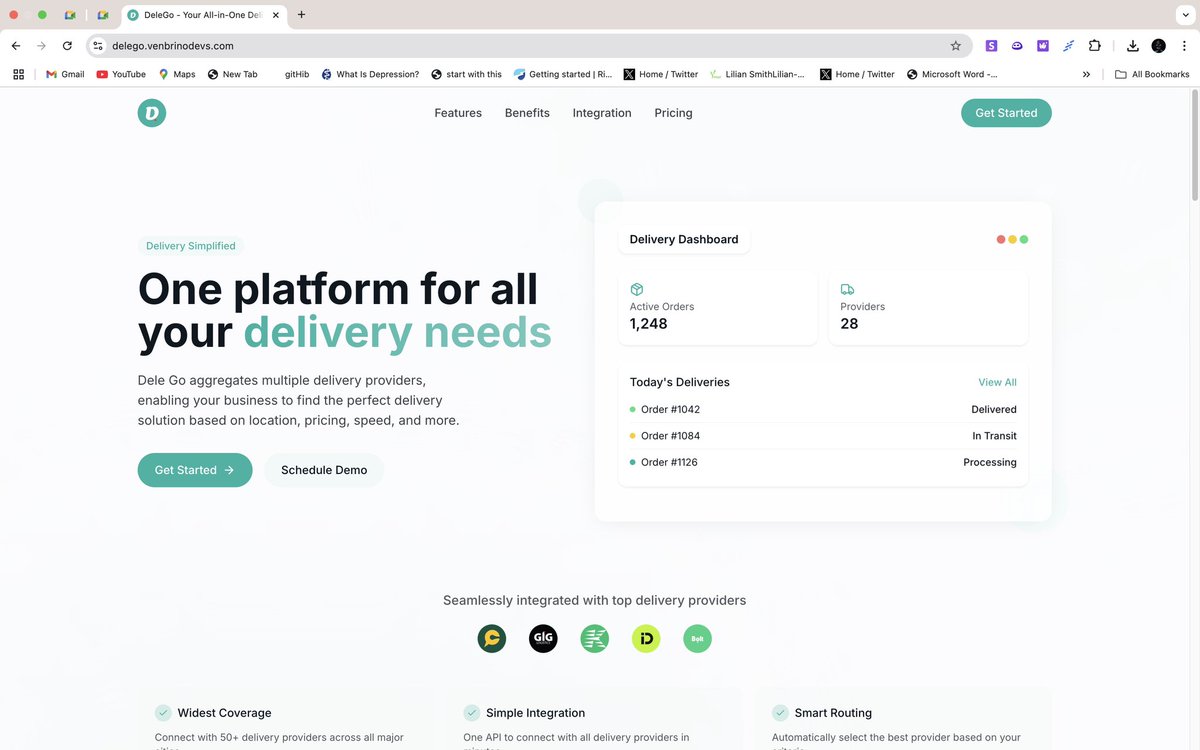Open the Chrome profile avatar
The height and width of the screenshot is (750, 1200).
(x=1158, y=46)
